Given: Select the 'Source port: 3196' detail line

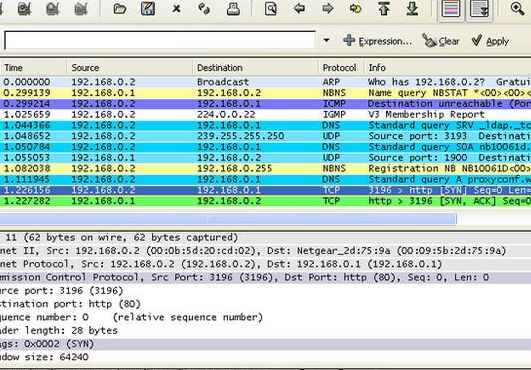Looking at the screenshot, I should [266, 291].
